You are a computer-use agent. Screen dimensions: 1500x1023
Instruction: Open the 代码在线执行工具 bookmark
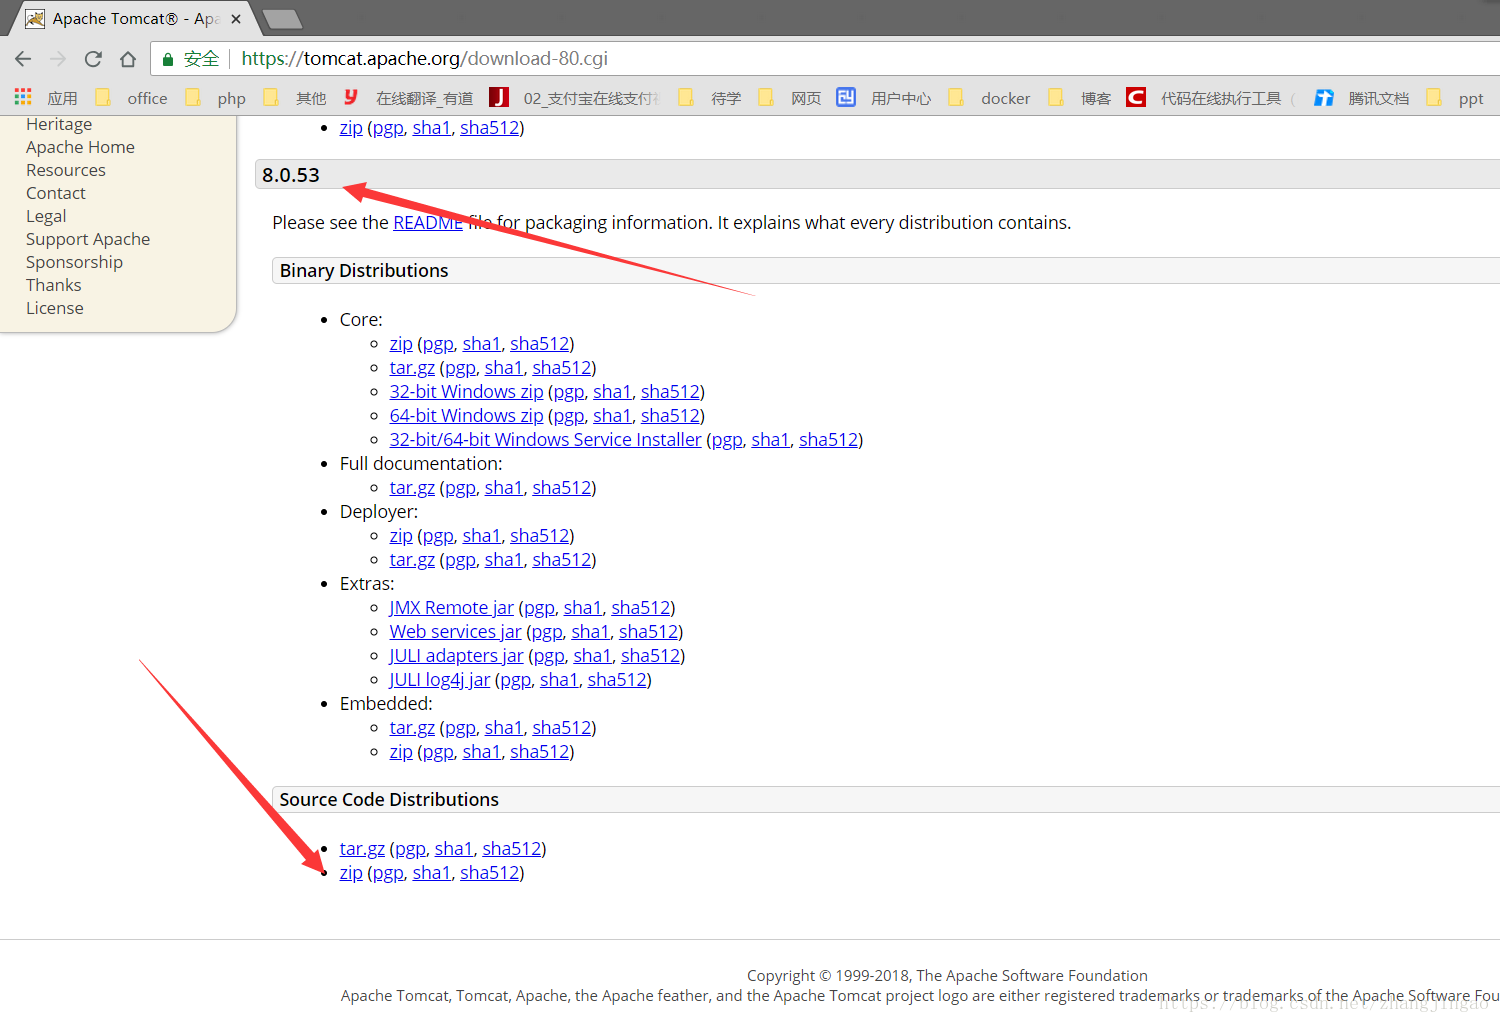coord(1211,98)
